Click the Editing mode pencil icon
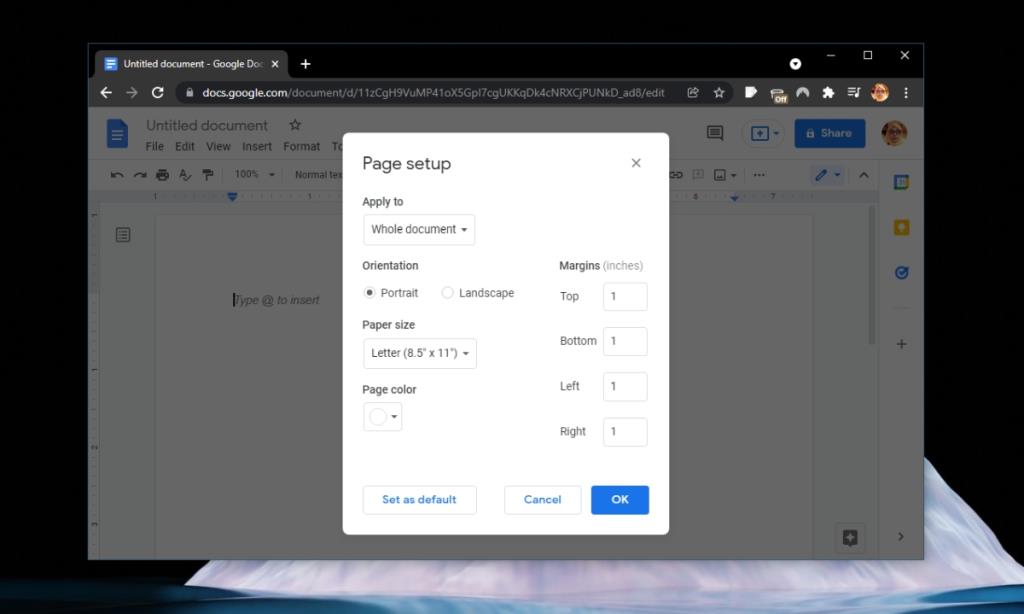 point(820,174)
